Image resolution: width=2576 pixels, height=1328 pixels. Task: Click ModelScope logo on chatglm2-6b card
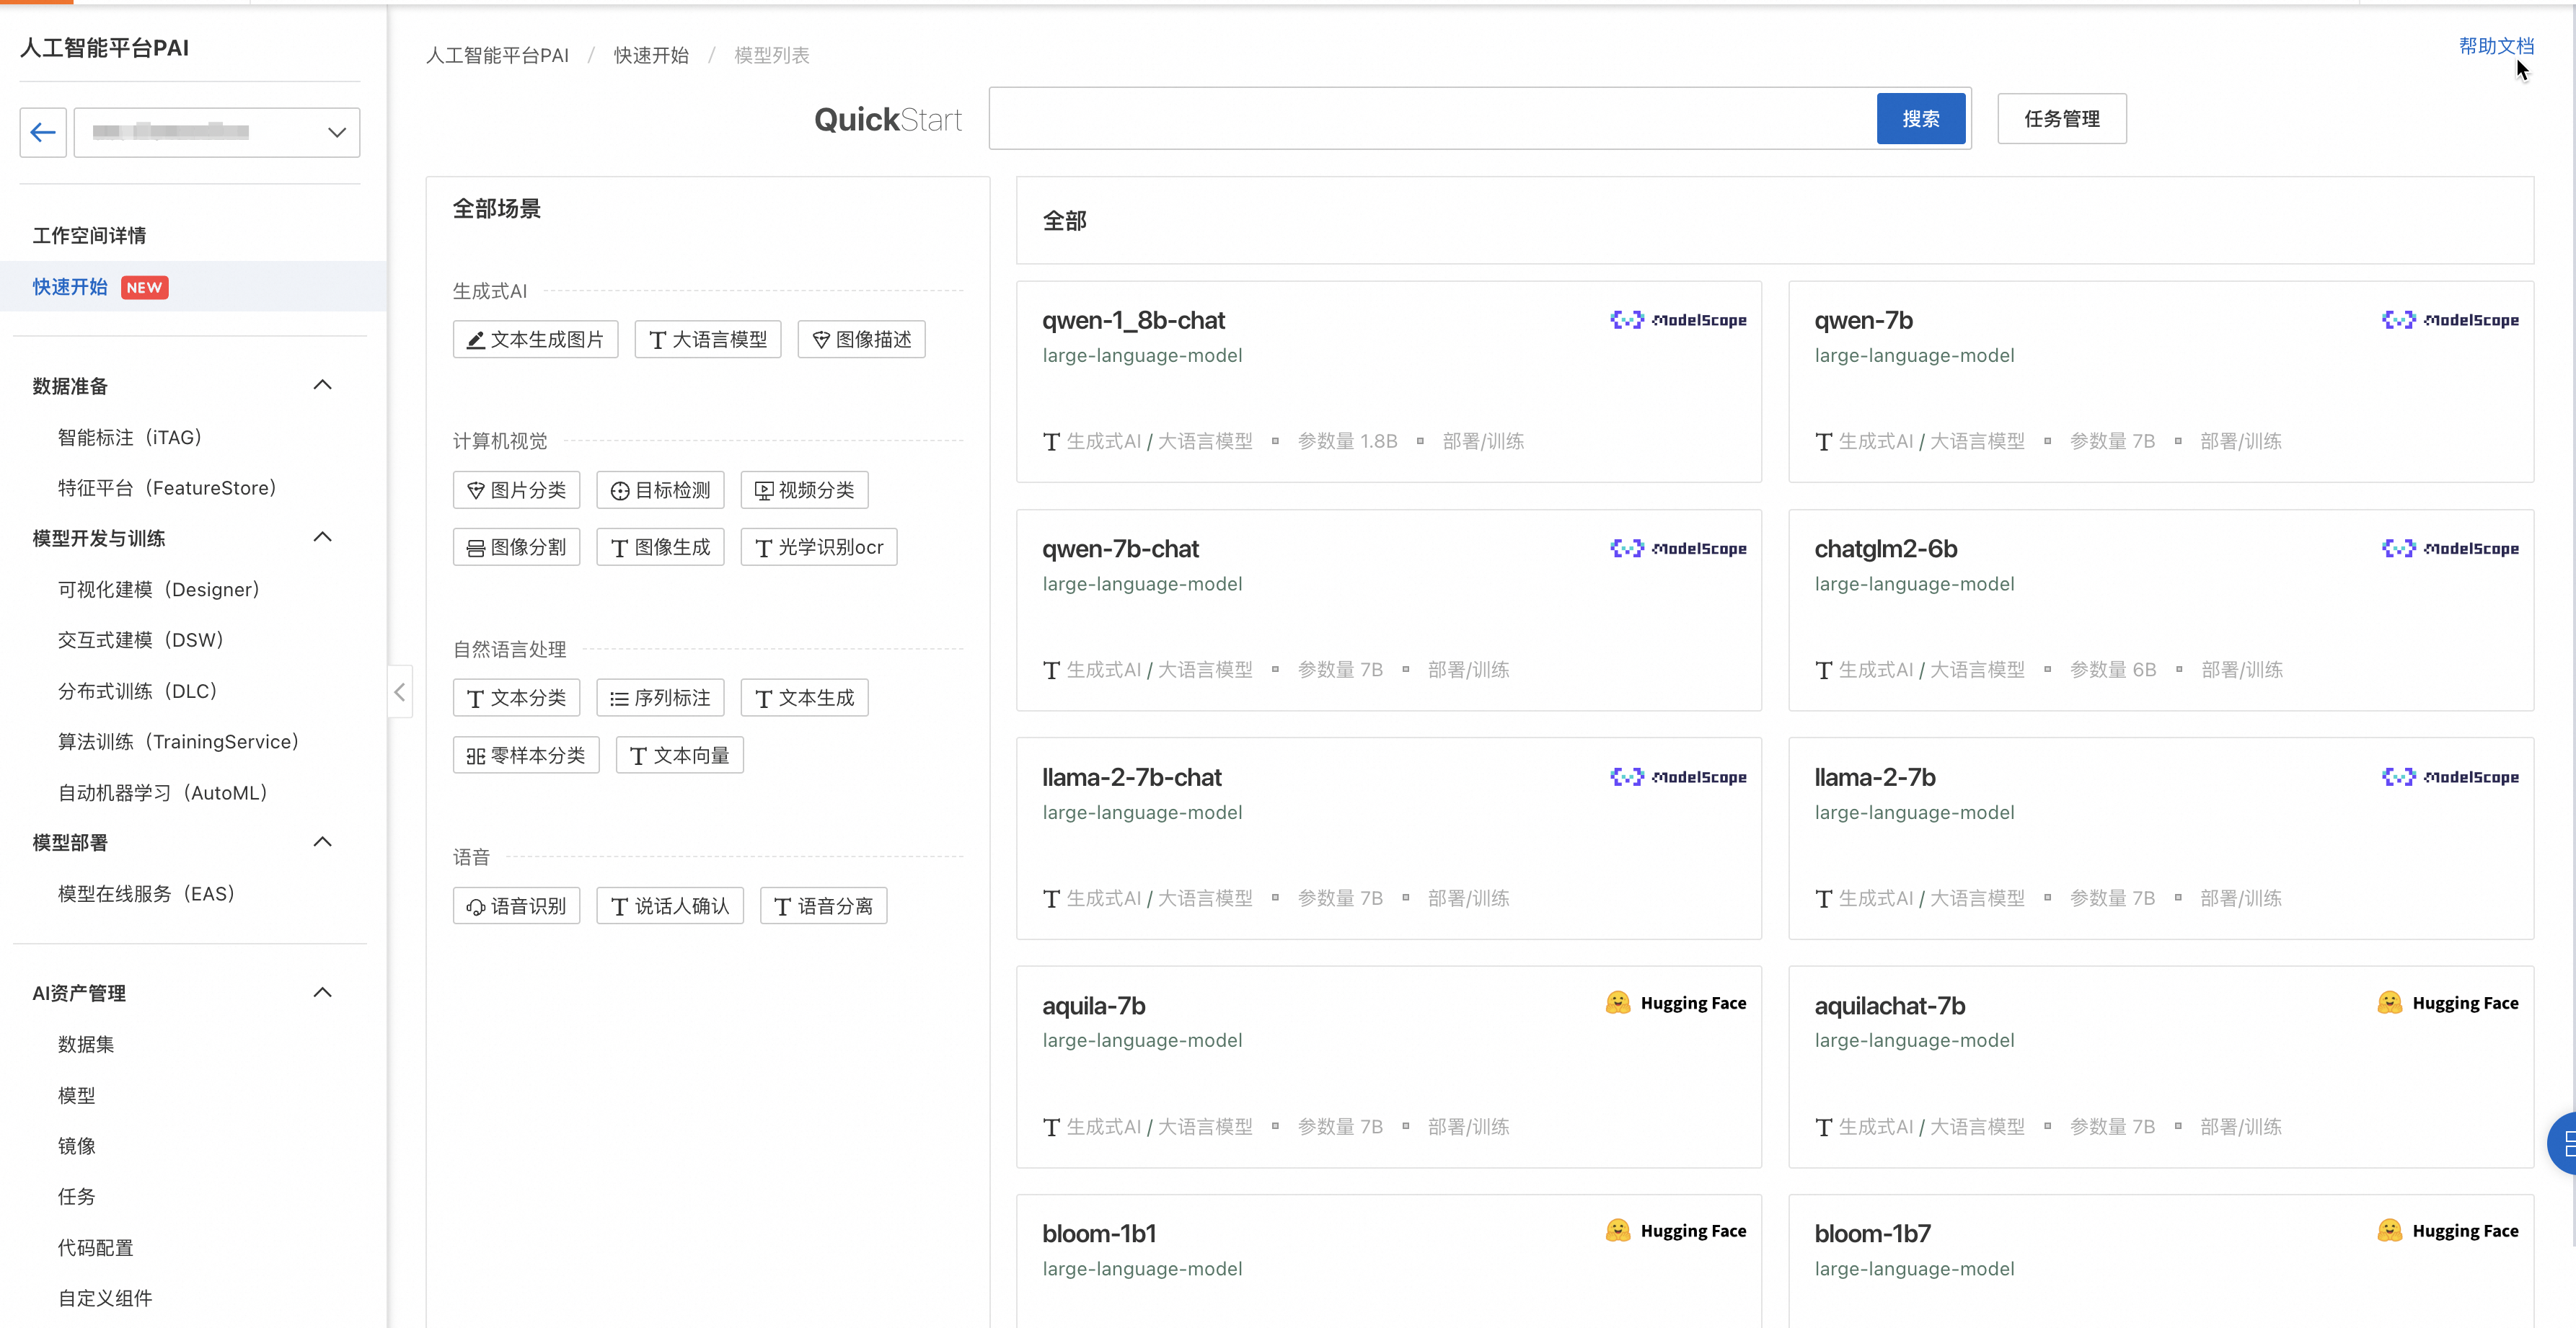[x=2450, y=548]
